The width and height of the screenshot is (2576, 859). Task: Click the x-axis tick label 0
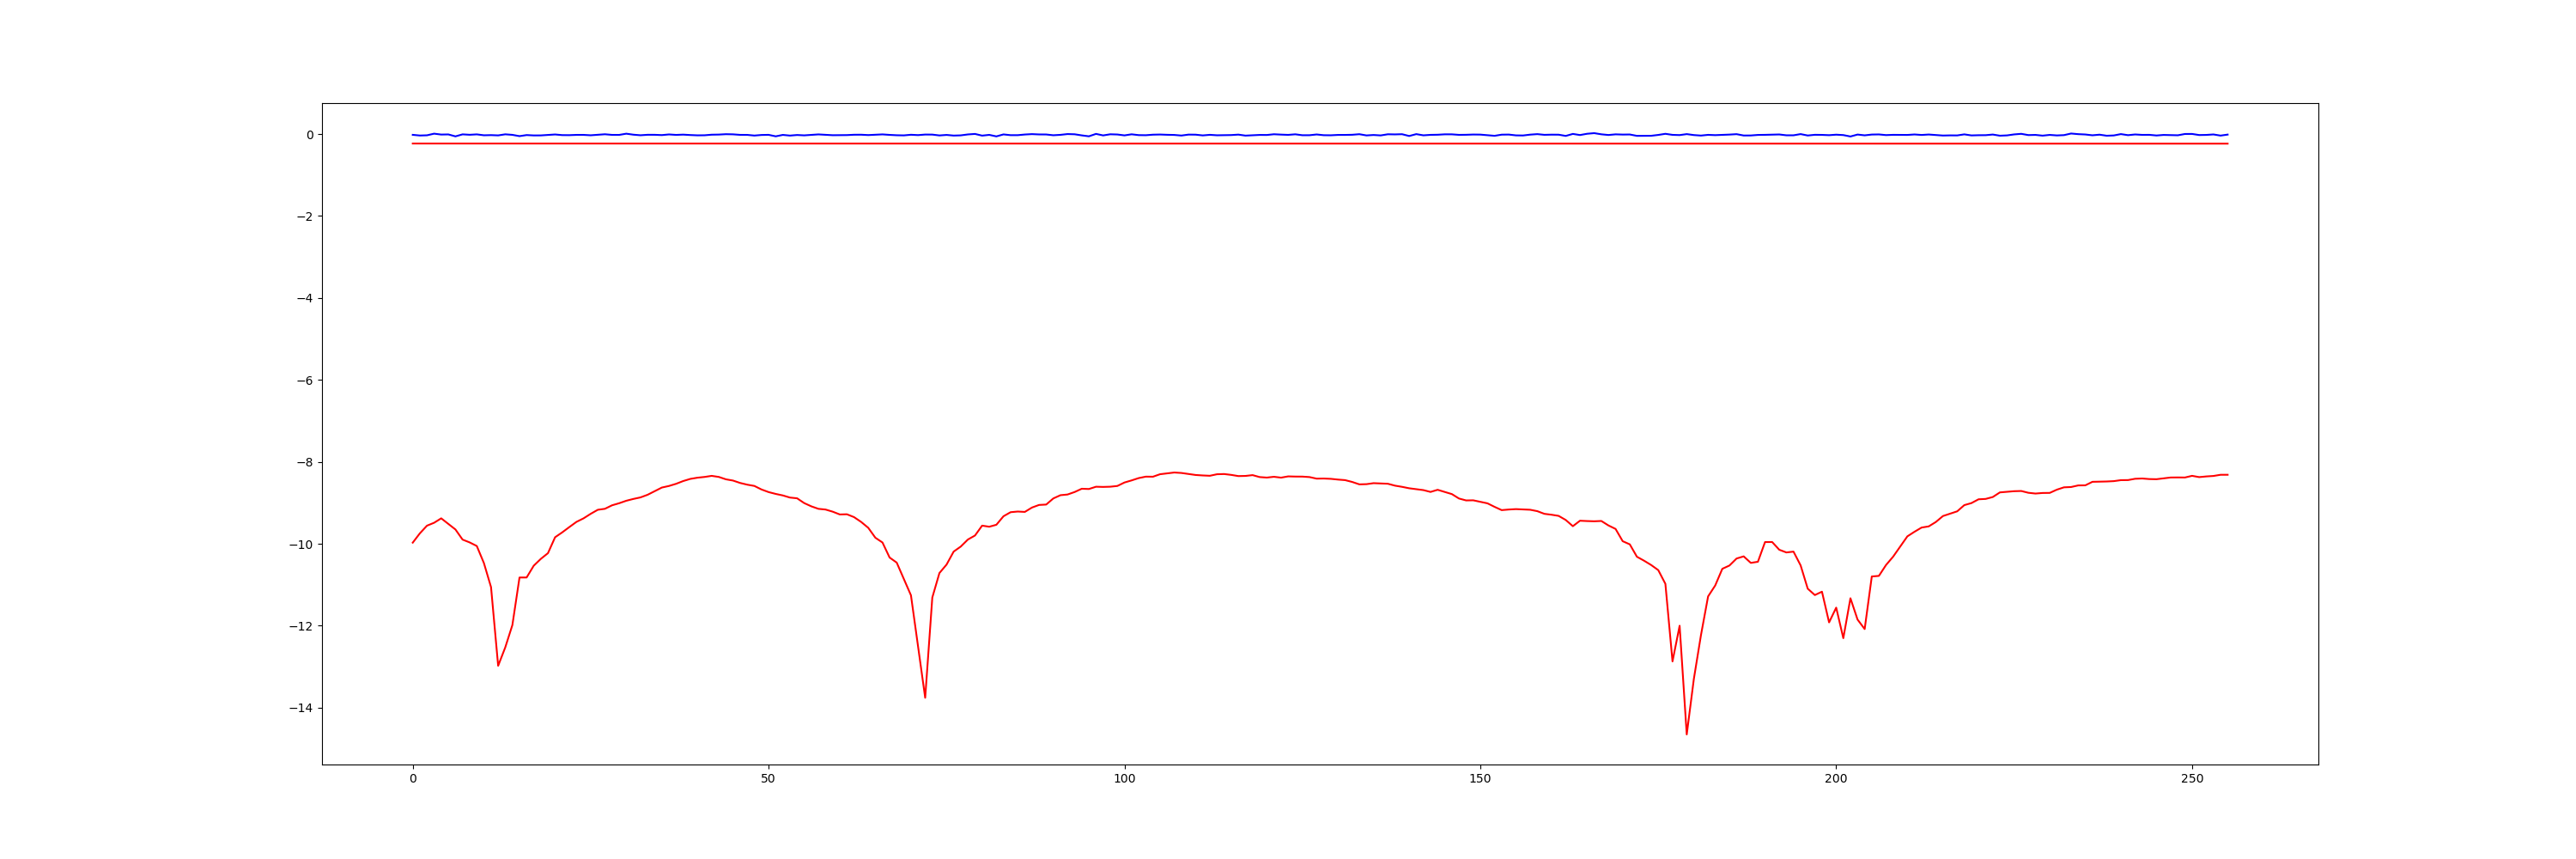coord(413,779)
